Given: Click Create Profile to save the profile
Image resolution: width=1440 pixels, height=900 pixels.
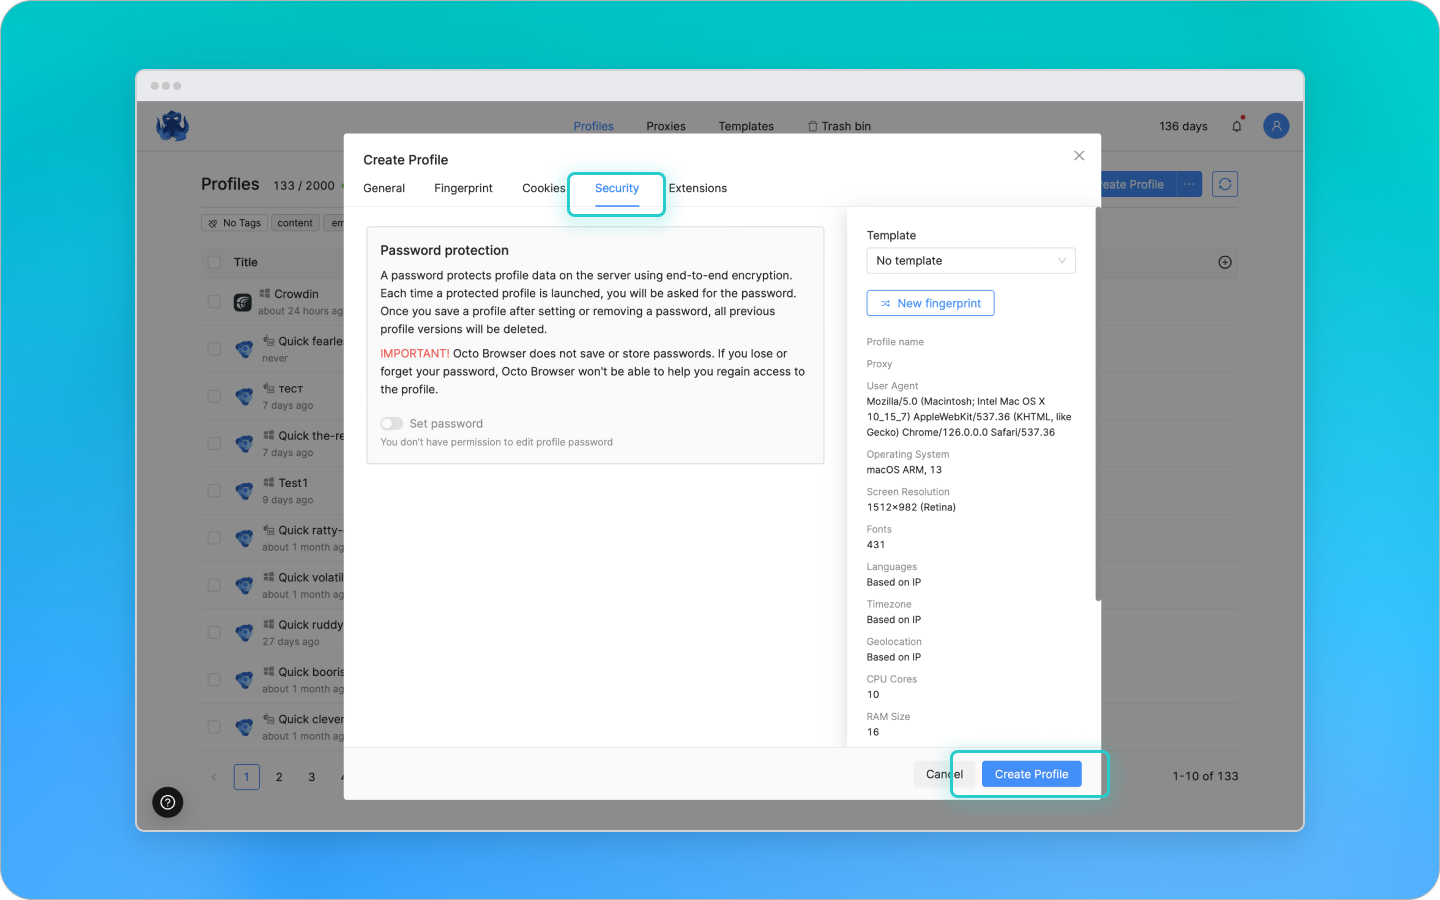Looking at the screenshot, I should click(x=1031, y=773).
